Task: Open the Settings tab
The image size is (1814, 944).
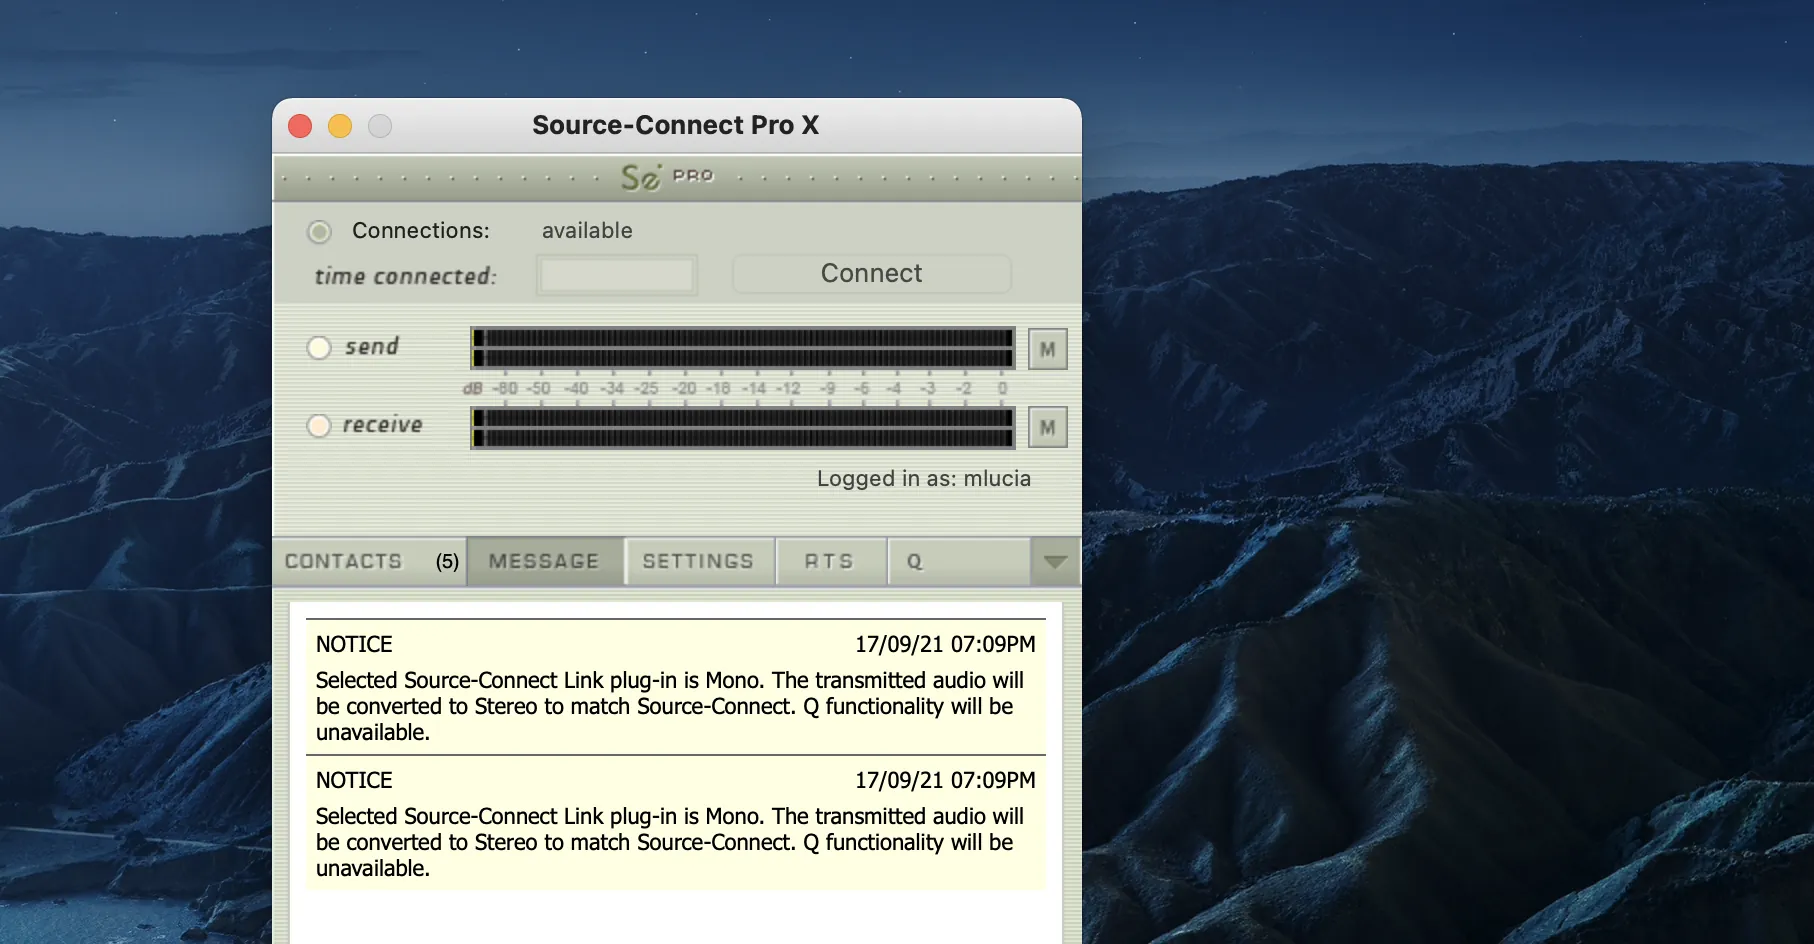Action: (x=699, y=561)
